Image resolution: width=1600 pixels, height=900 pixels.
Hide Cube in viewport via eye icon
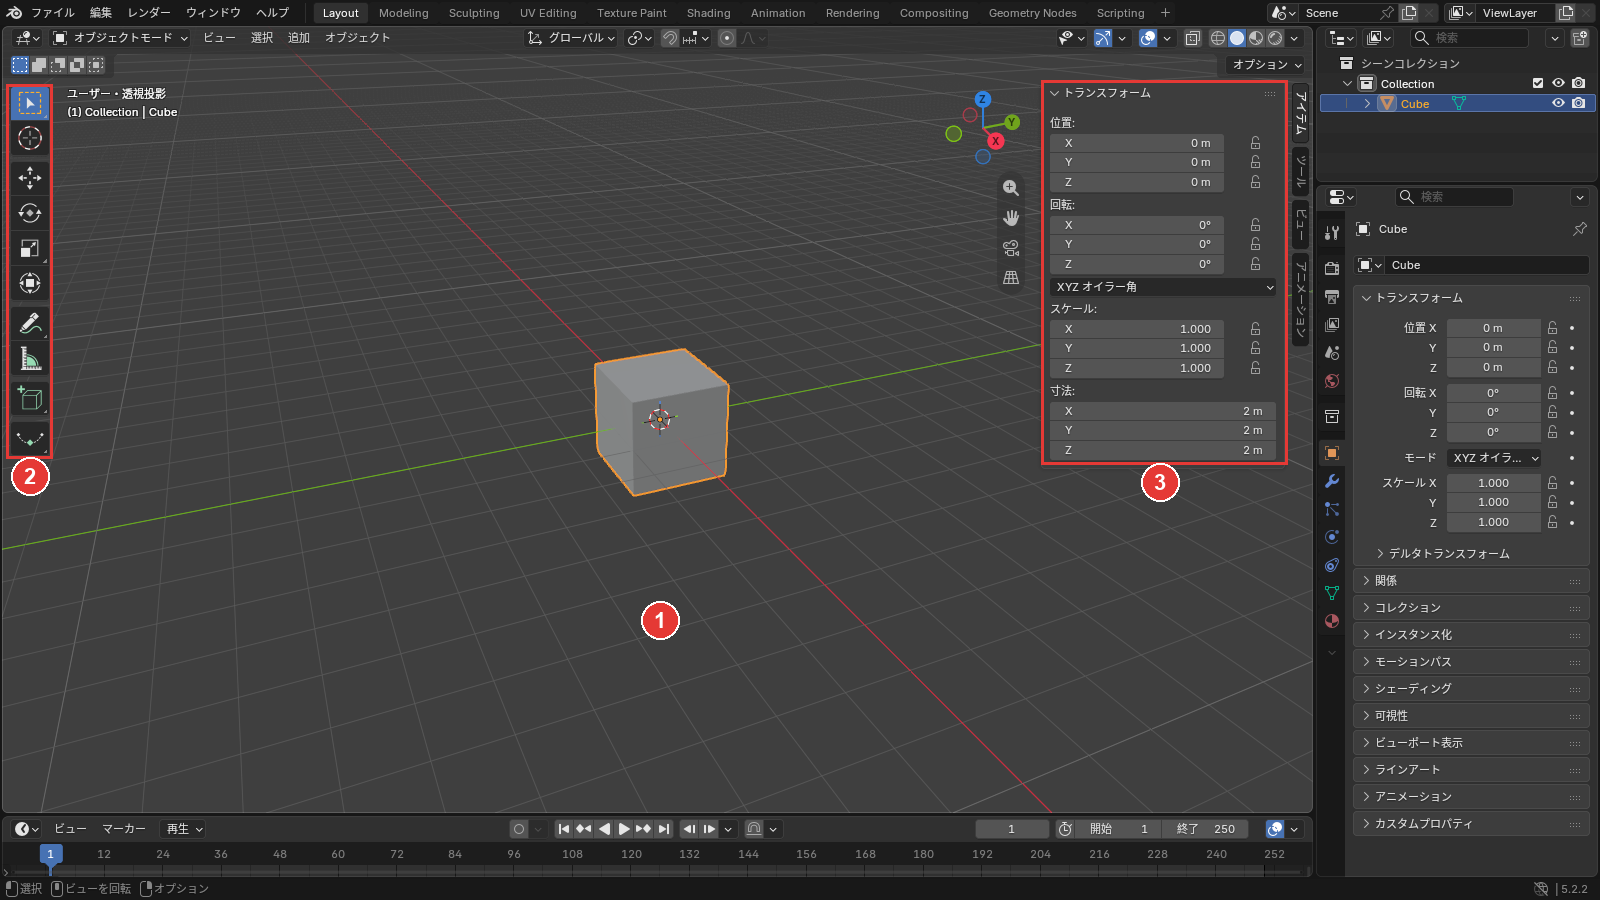(x=1558, y=103)
